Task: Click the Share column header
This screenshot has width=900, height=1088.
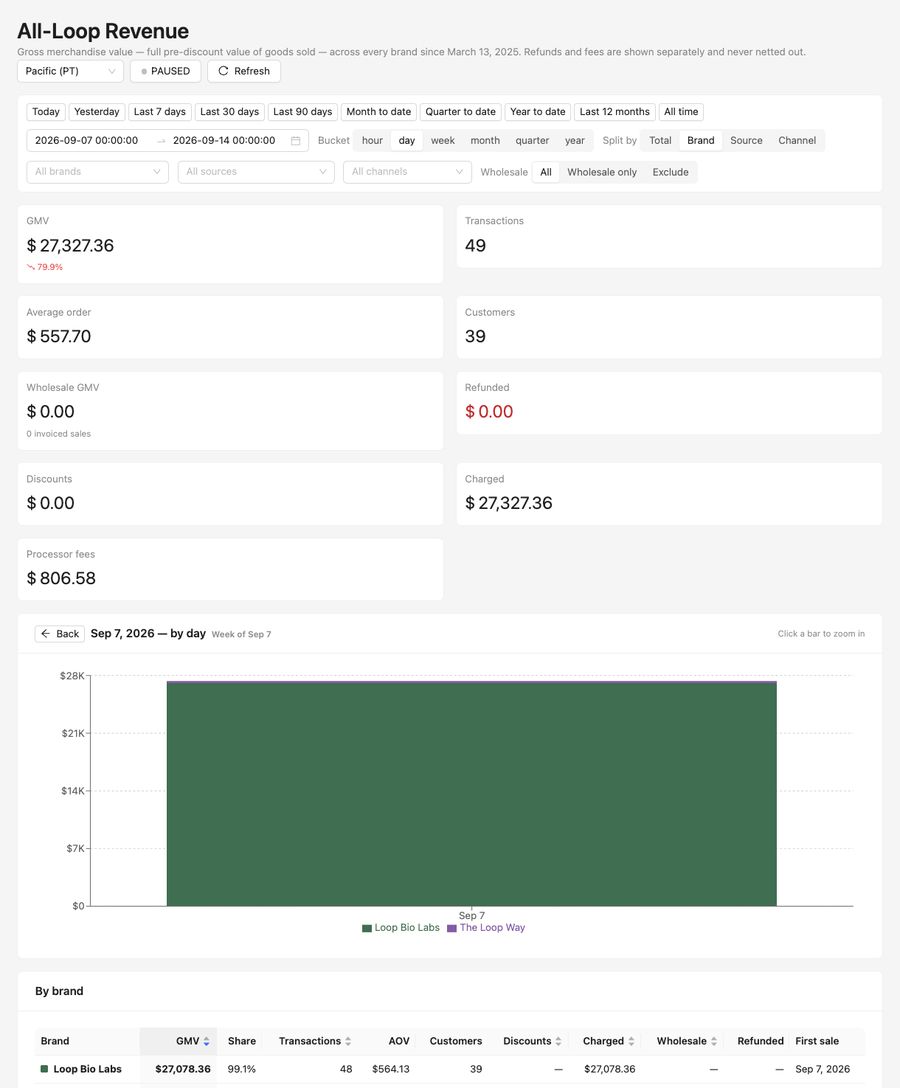Action: [x=241, y=1042]
